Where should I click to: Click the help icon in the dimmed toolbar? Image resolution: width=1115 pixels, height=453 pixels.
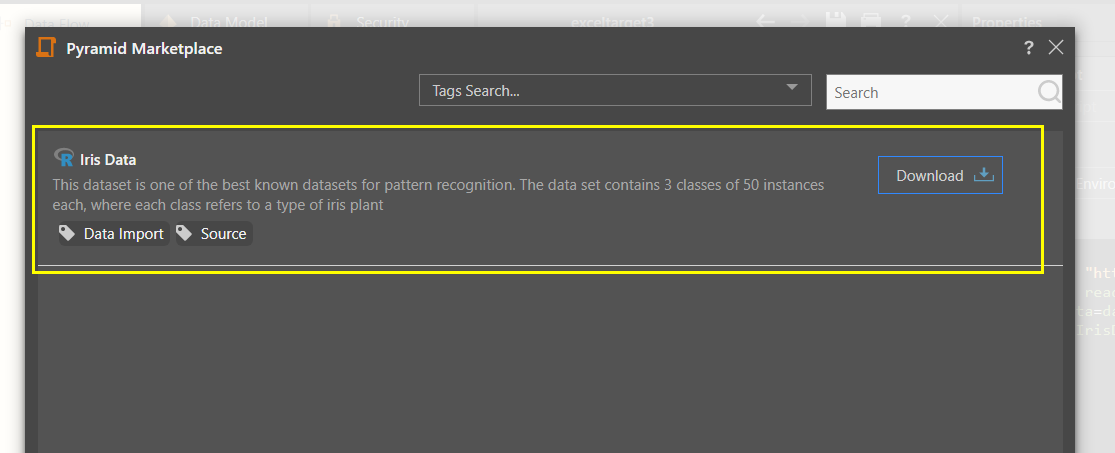[906, 20]
